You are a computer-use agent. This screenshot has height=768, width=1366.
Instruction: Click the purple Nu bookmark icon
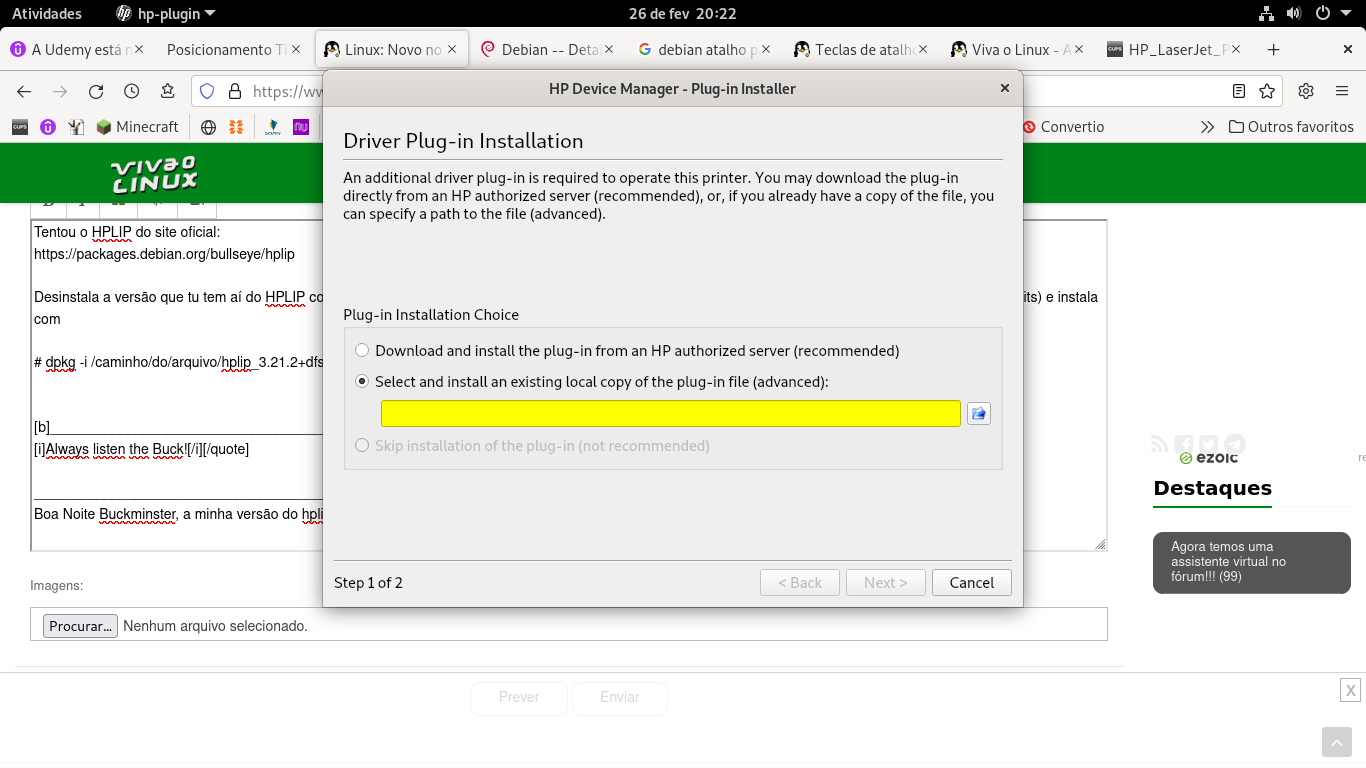pos(301,127)
